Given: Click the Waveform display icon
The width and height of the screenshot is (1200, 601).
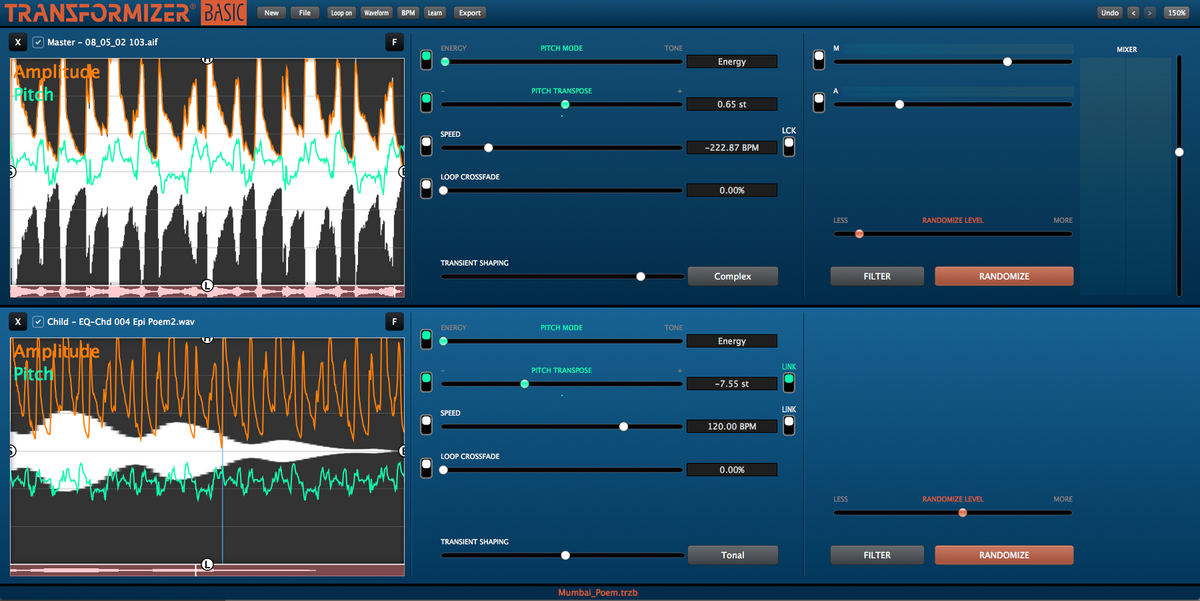Looking at the screenshot, I should 376,12.
